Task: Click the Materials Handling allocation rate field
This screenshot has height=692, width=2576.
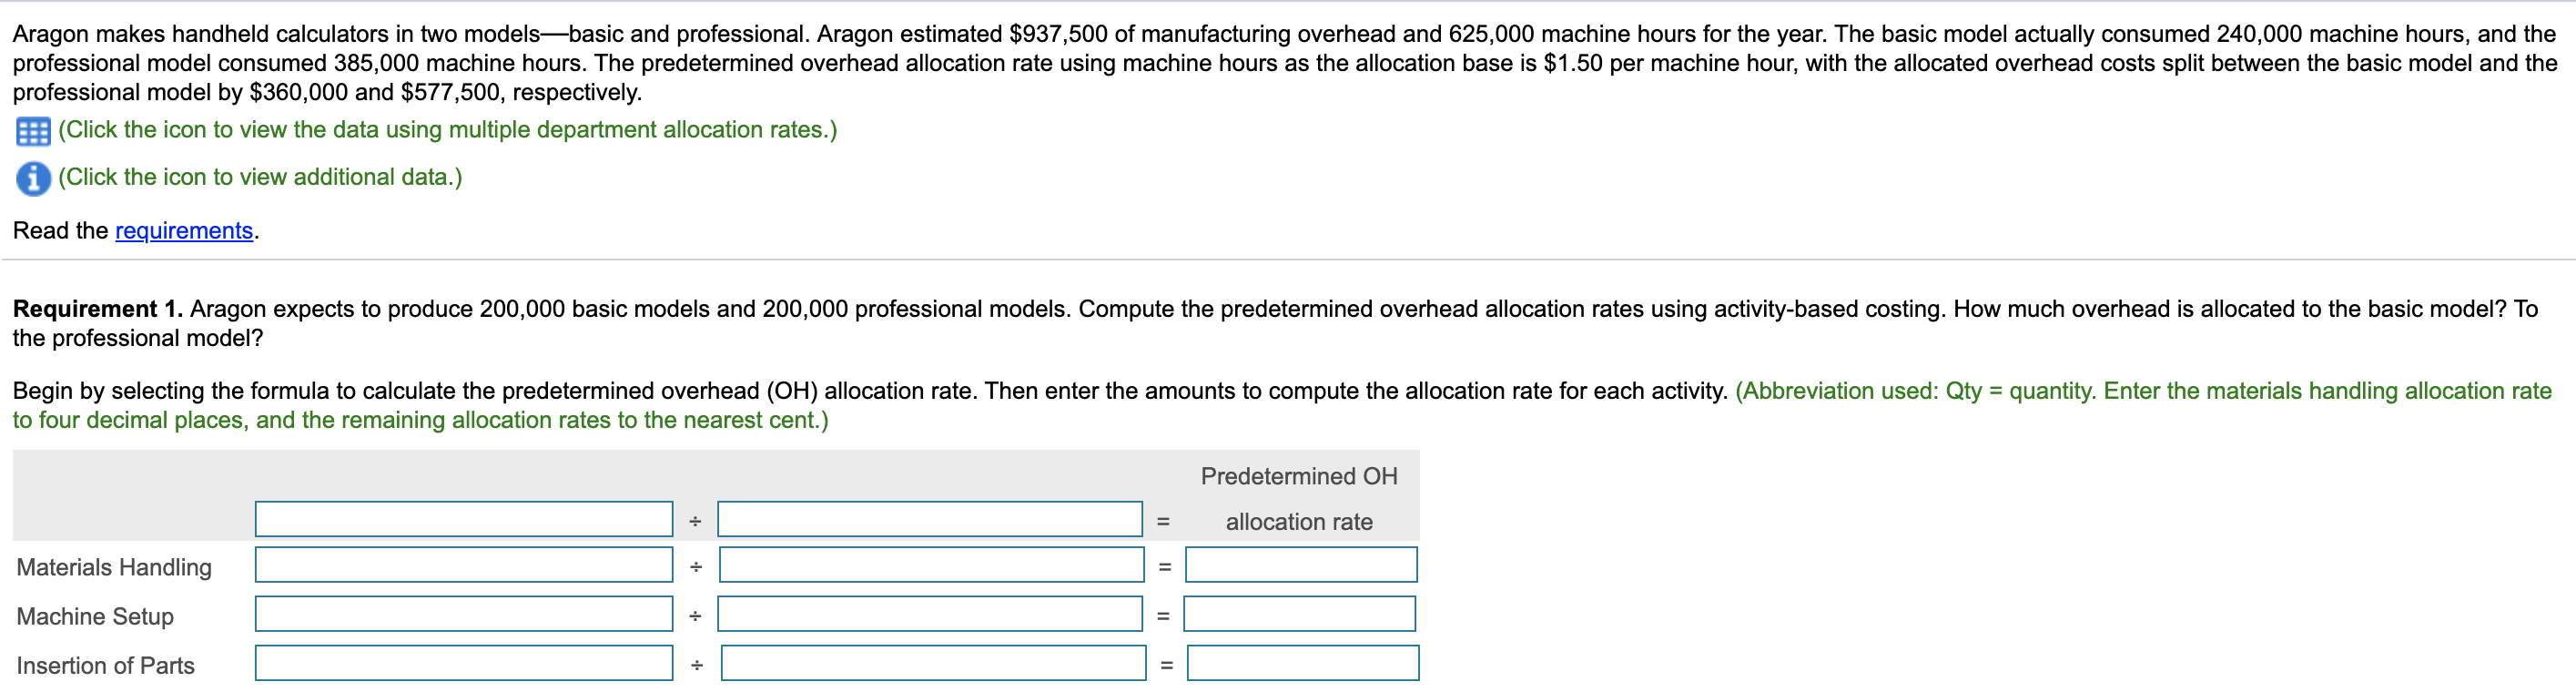Action: [1300, 564]
